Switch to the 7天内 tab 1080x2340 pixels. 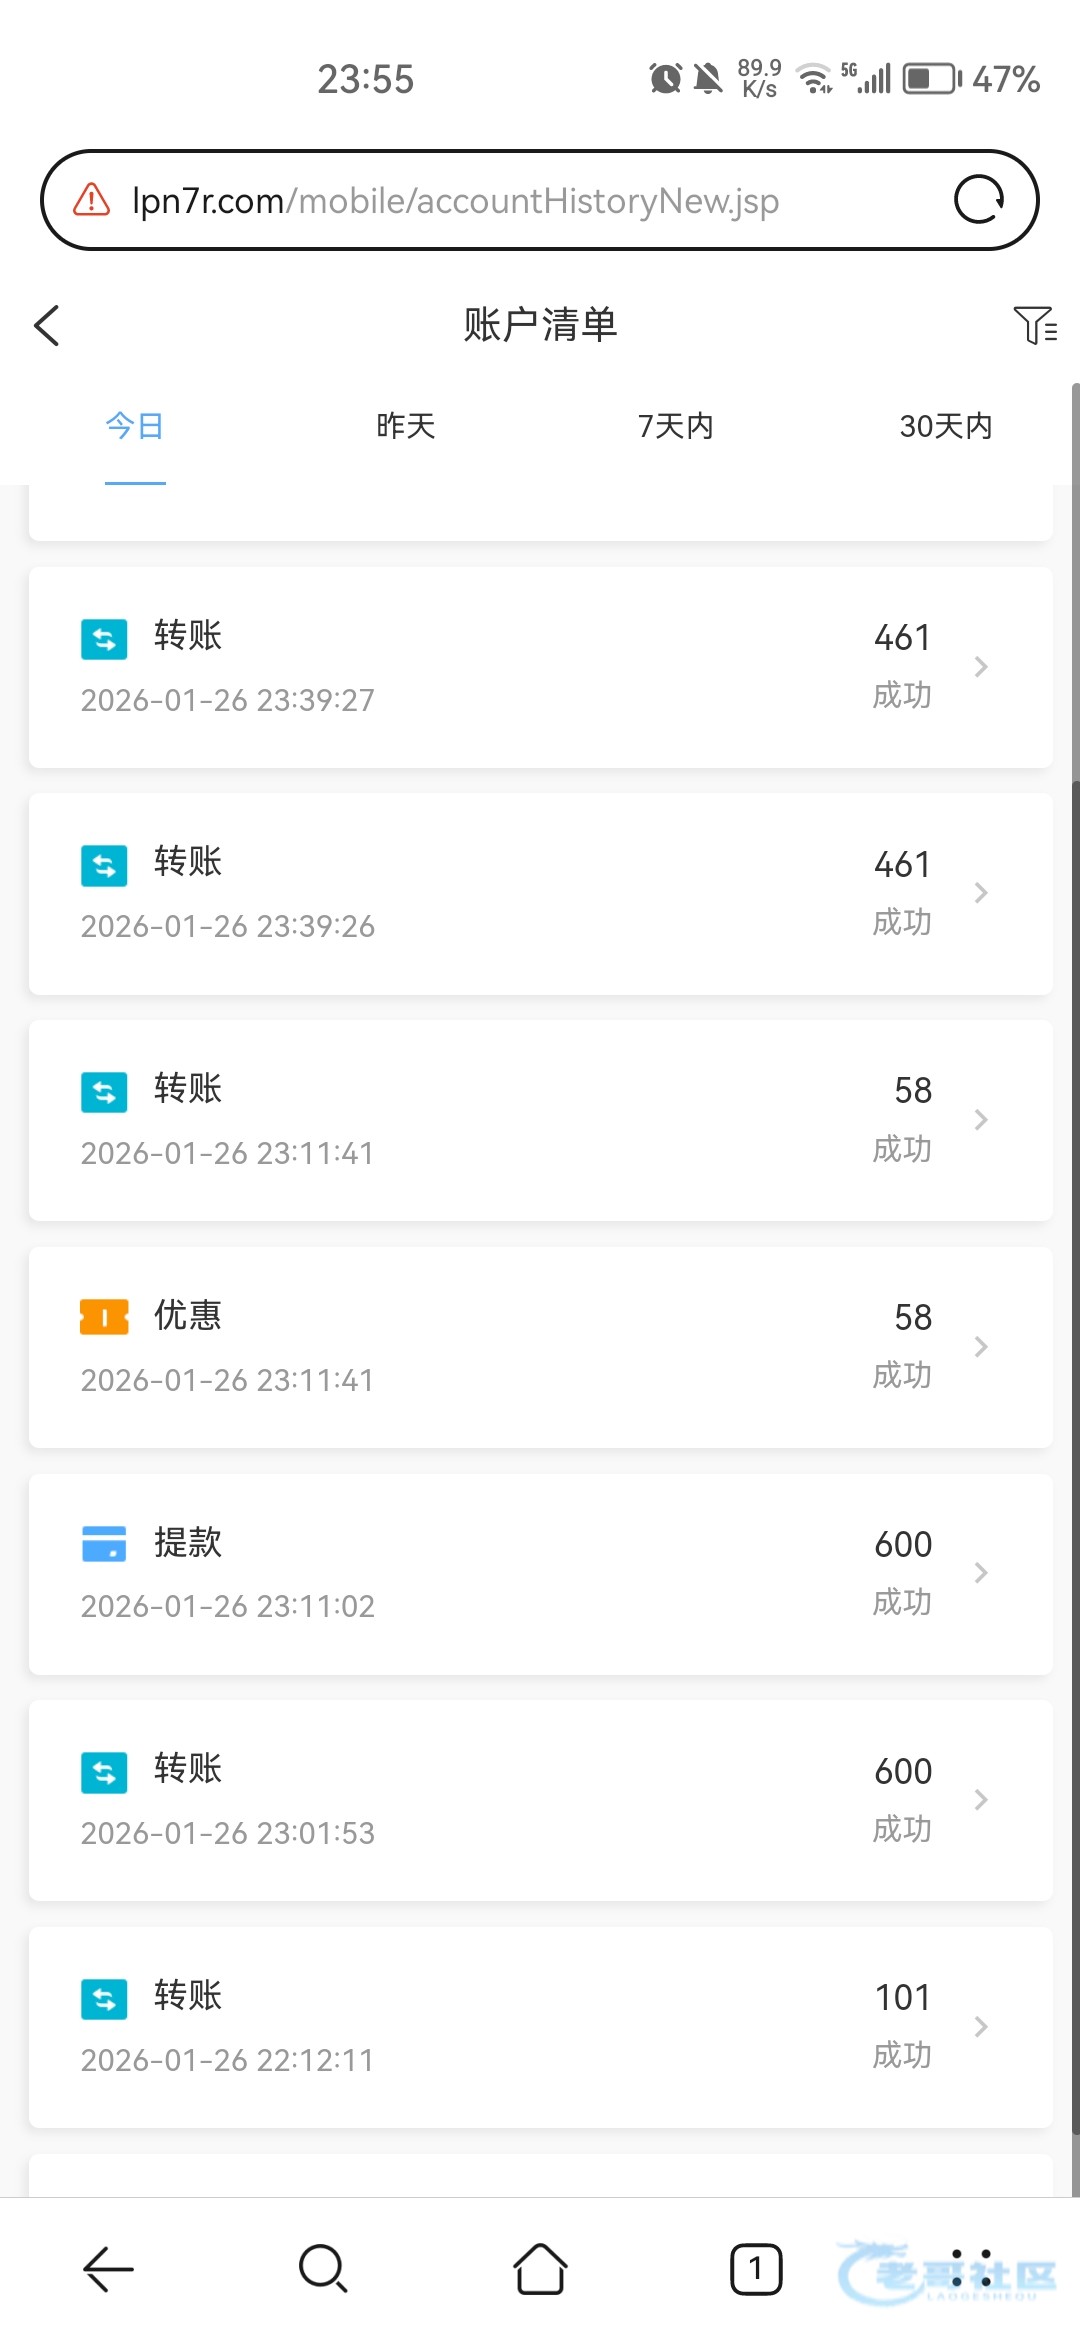676,426
